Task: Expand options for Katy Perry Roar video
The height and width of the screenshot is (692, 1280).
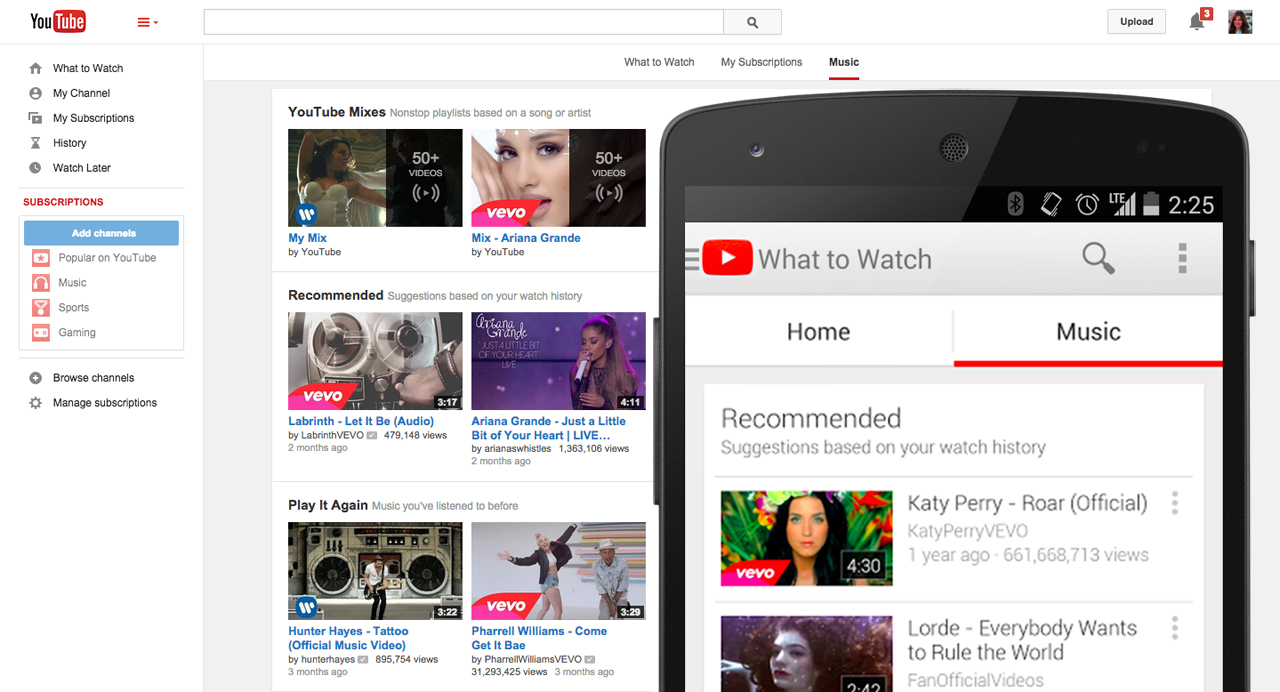Action: point(1175,503)
